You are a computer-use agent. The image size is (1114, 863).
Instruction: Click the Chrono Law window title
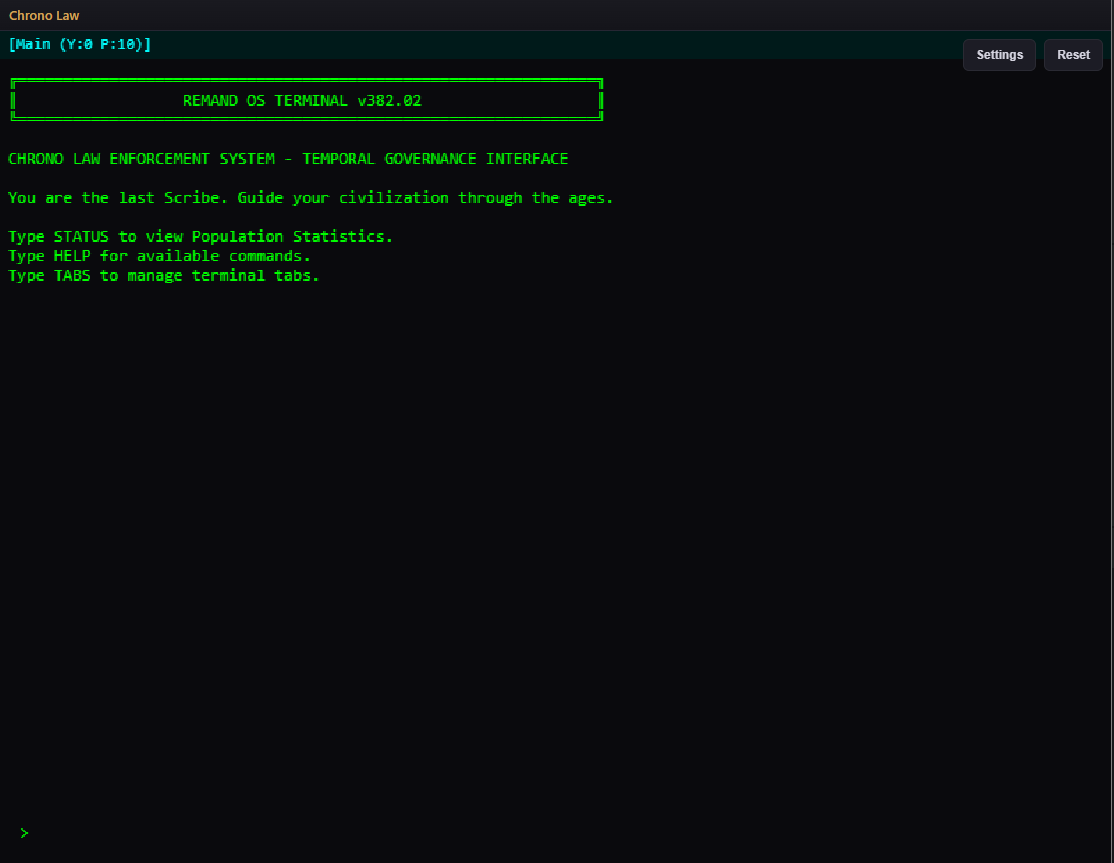[x=44, y=16]
